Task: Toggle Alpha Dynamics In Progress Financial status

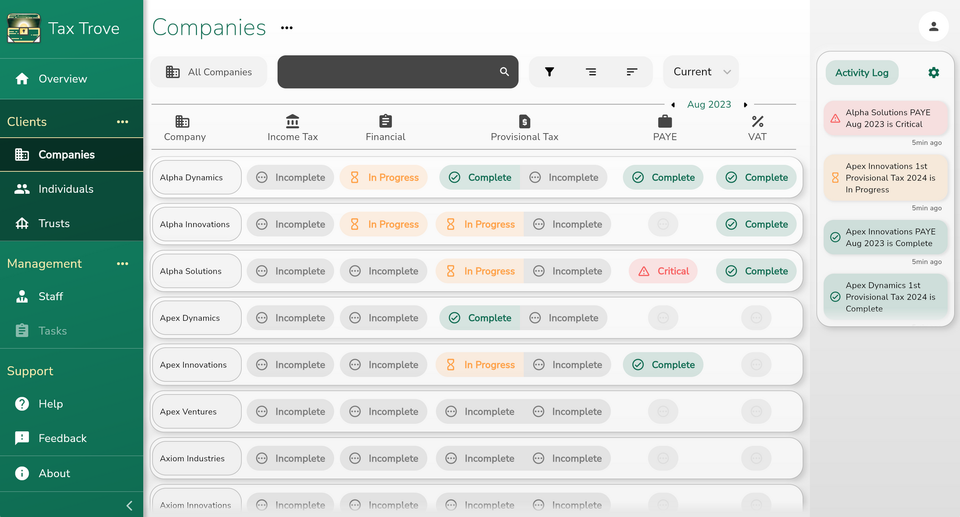Action: tap(384, 177)
